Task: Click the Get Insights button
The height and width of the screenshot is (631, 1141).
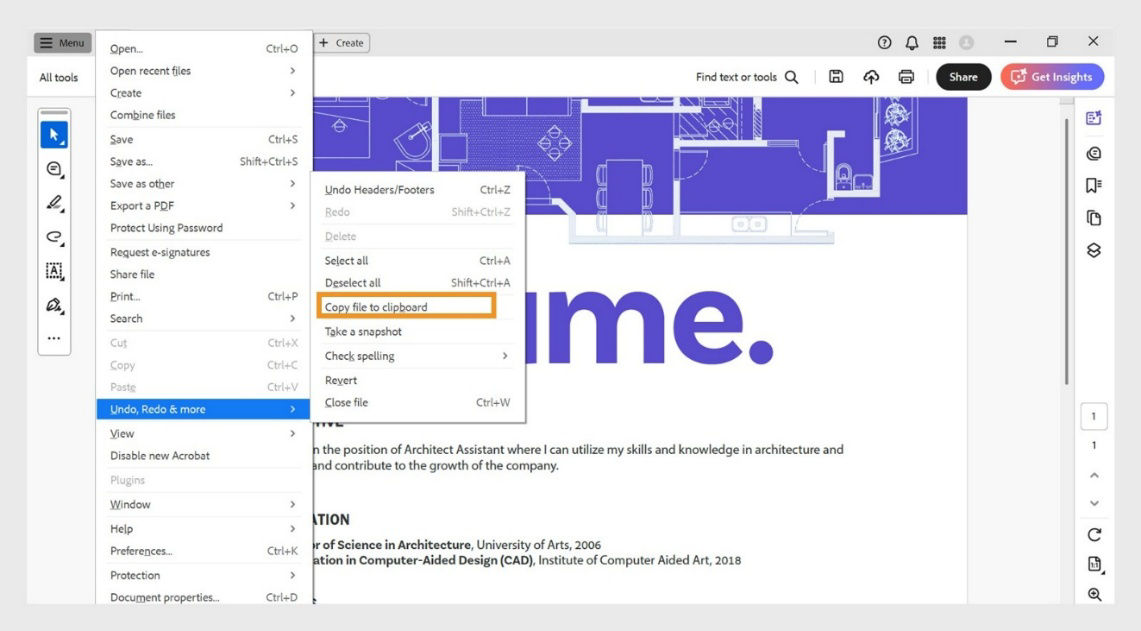Action: tap(1052, 76)
